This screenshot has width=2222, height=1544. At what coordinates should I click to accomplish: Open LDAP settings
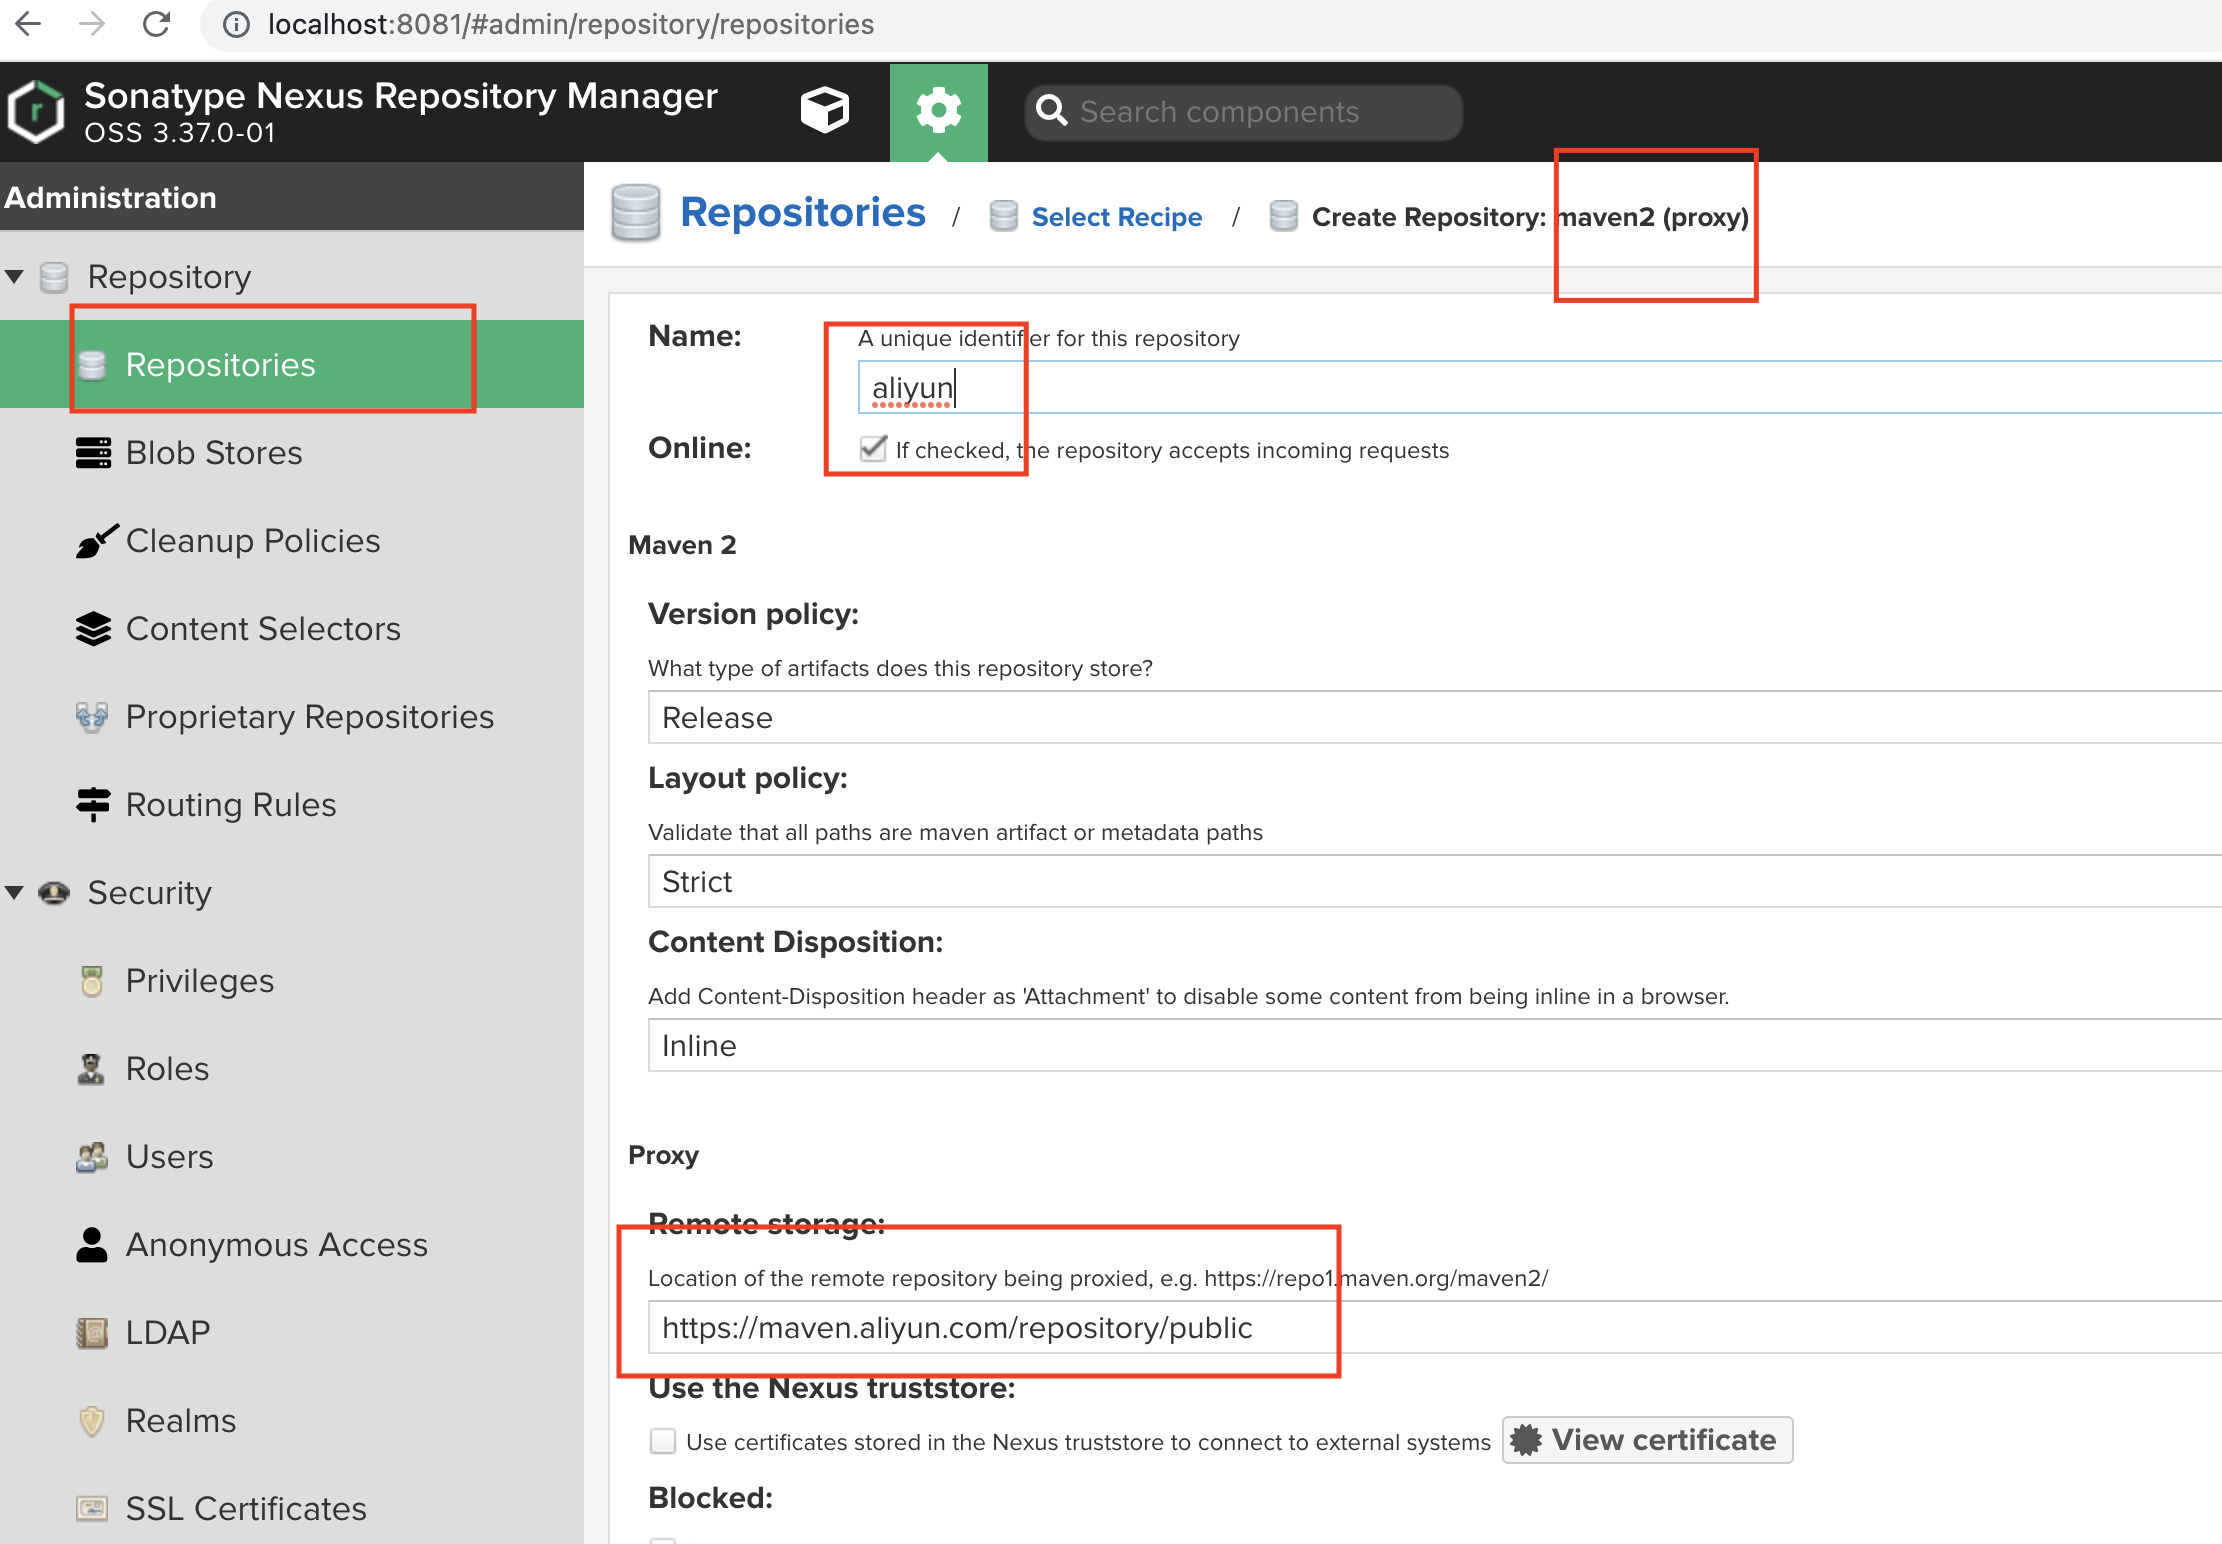(168, 1332)
